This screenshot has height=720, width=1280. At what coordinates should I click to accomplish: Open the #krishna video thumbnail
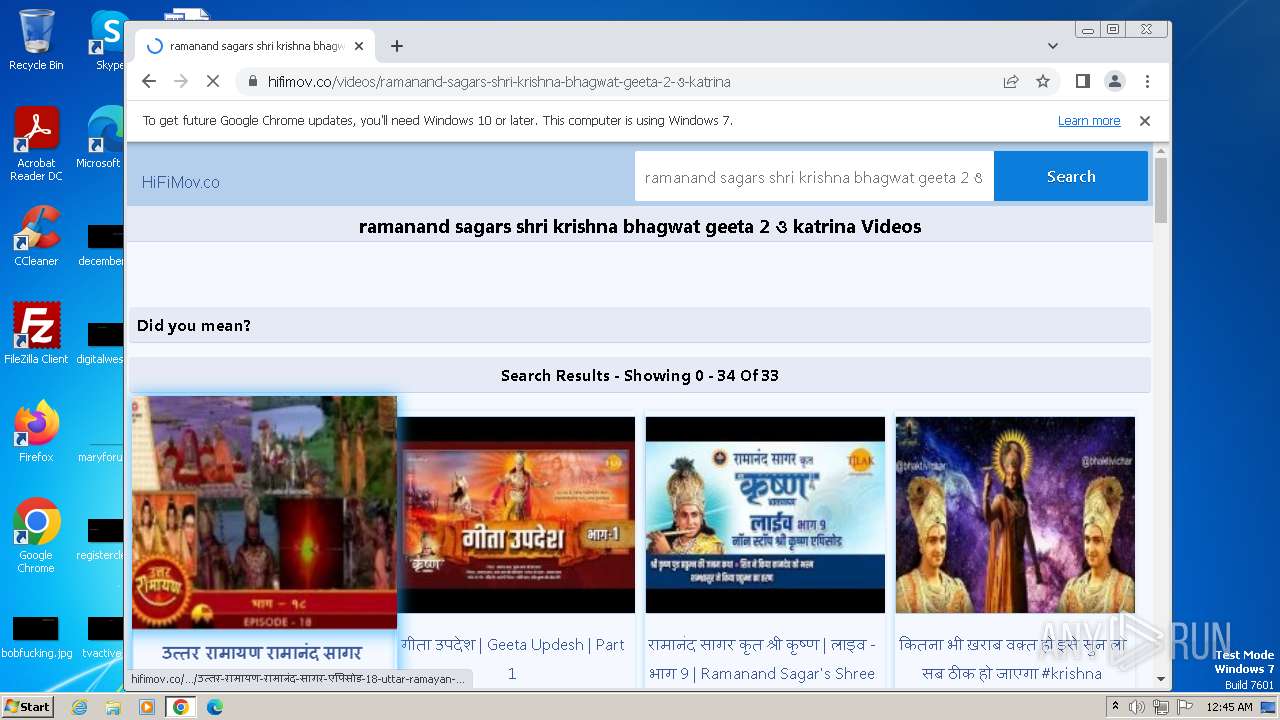(x=1015, y=515)
